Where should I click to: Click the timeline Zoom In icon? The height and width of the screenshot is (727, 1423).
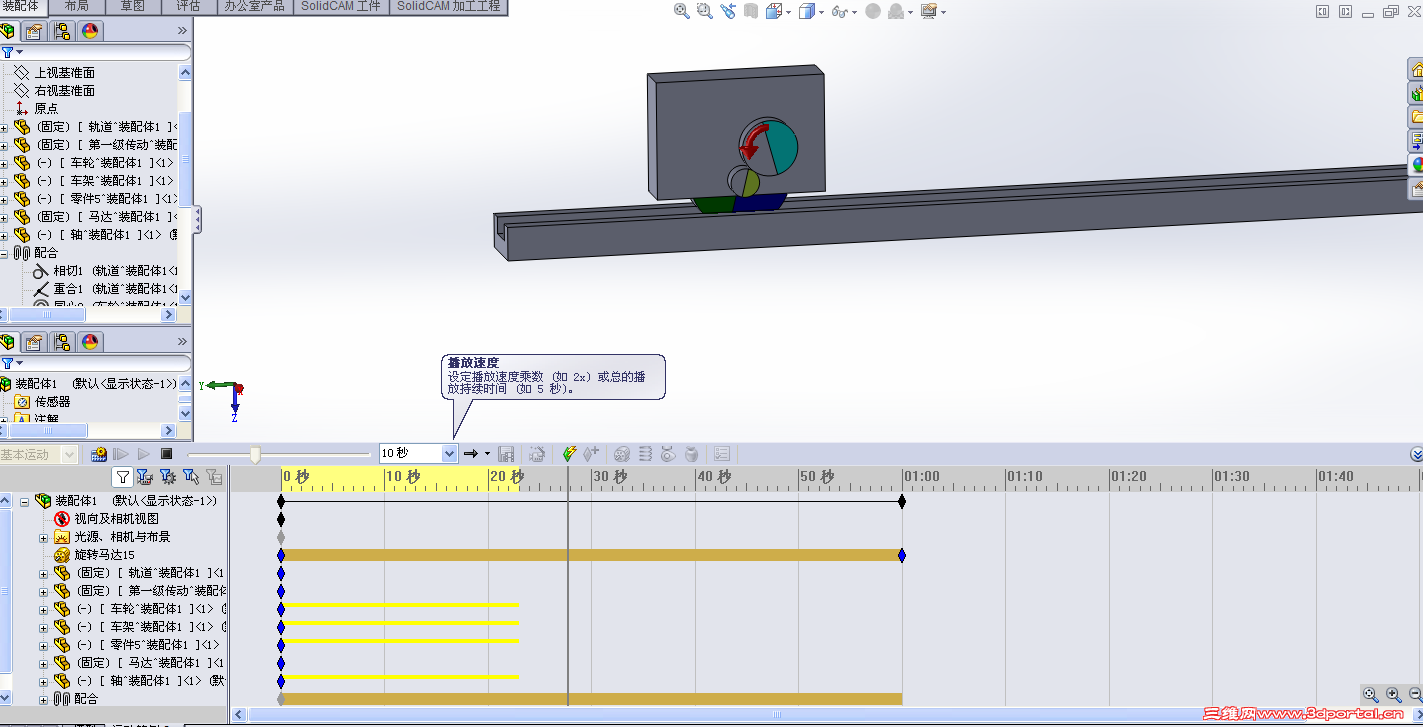coord(1393,694)
